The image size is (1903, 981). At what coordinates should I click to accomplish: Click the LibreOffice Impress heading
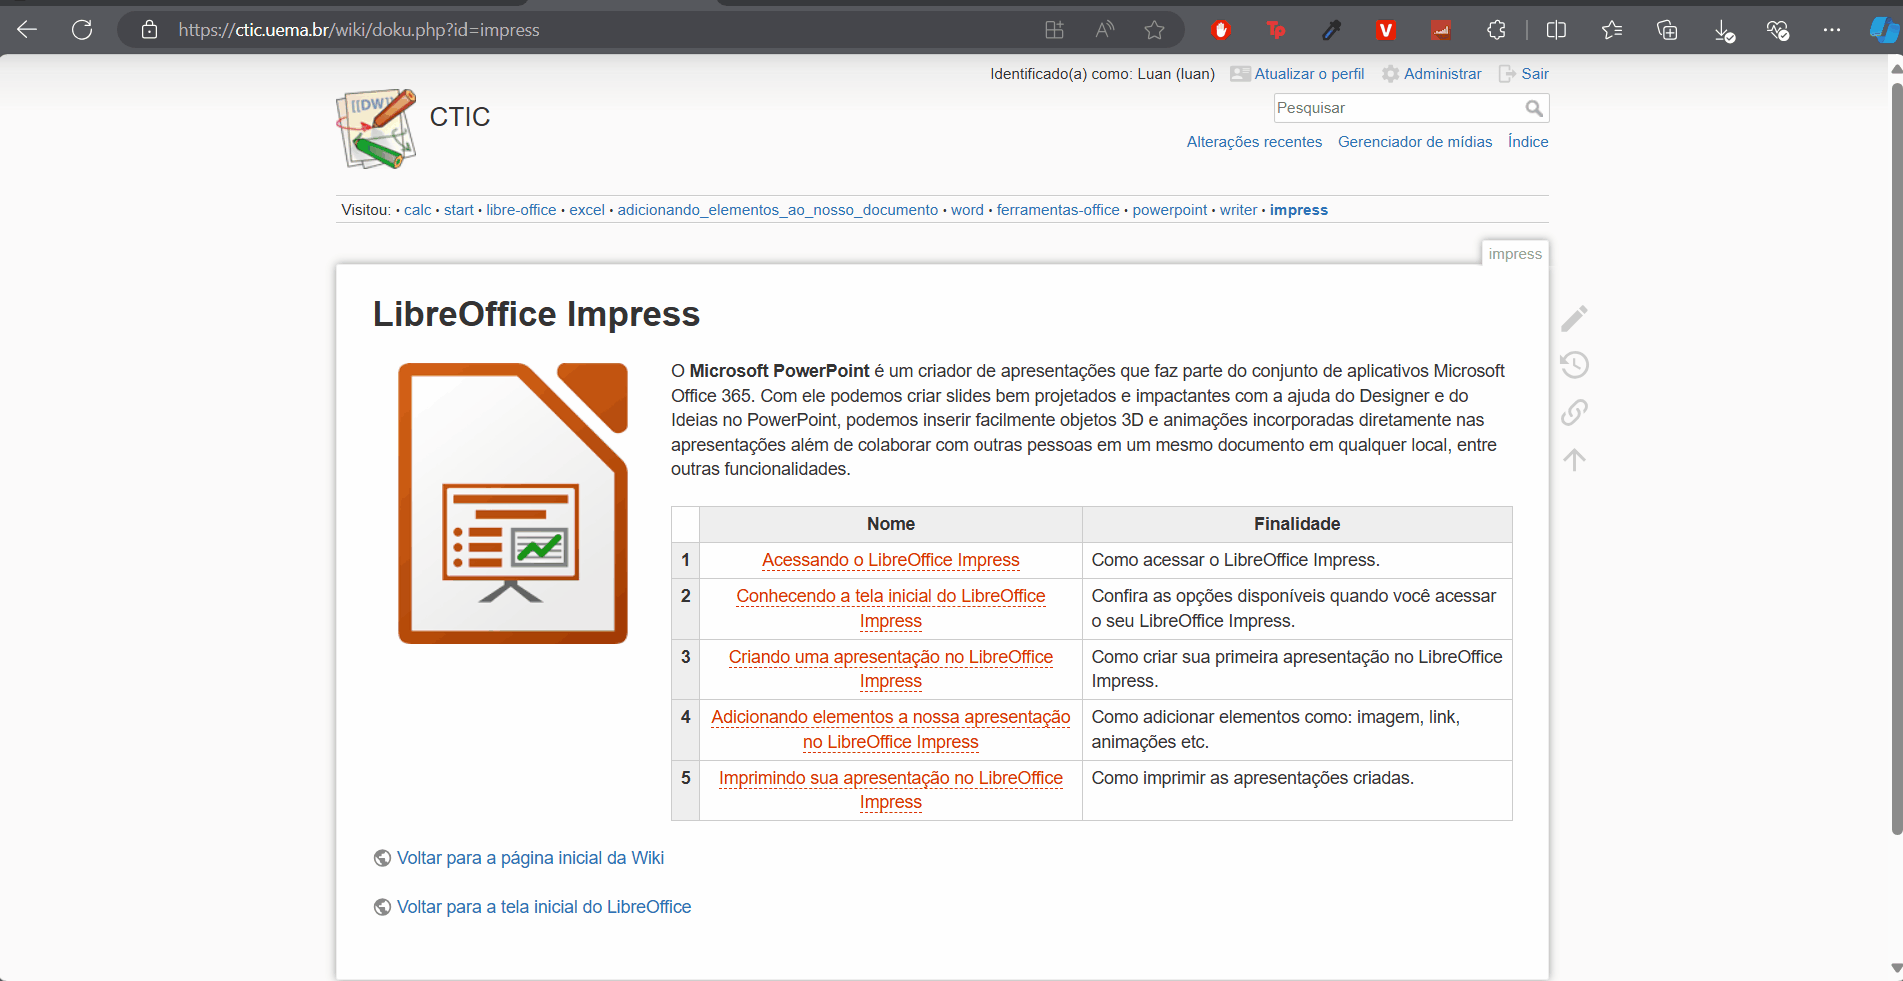click(x=536, y=314)
